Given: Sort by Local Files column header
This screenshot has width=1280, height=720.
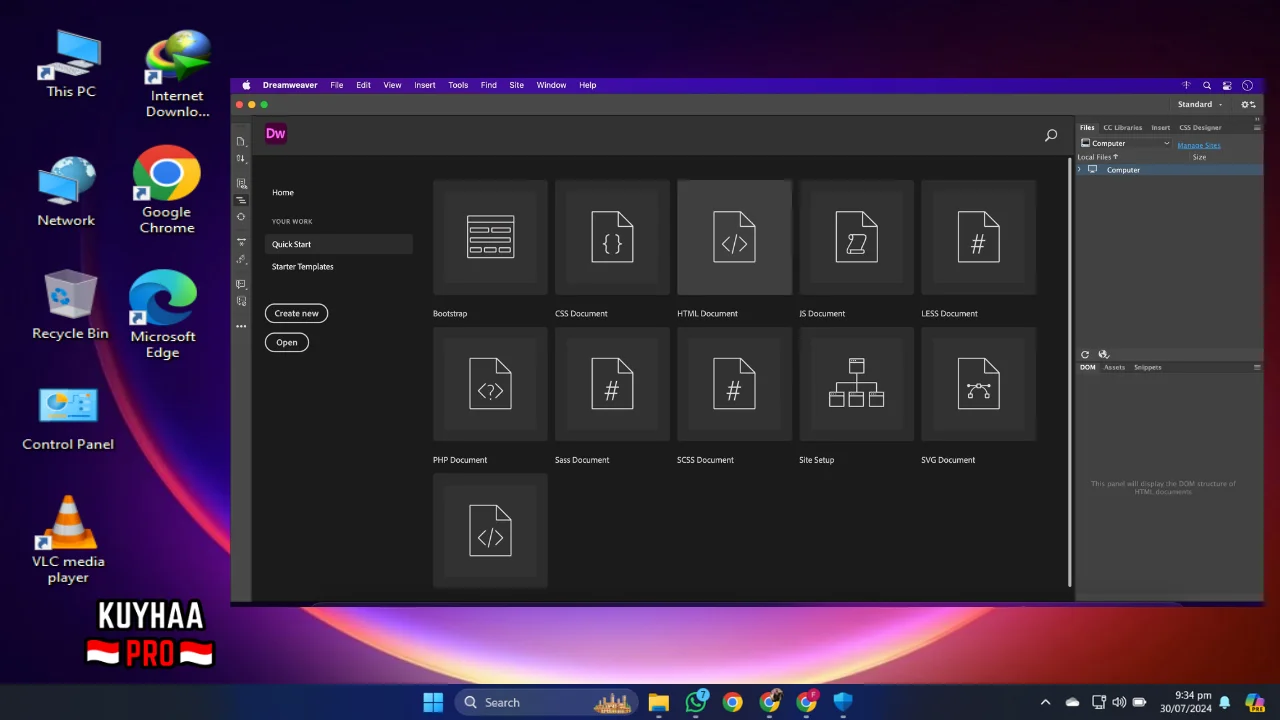Looking at the screenshot, I should click(x=1097, y=157).
